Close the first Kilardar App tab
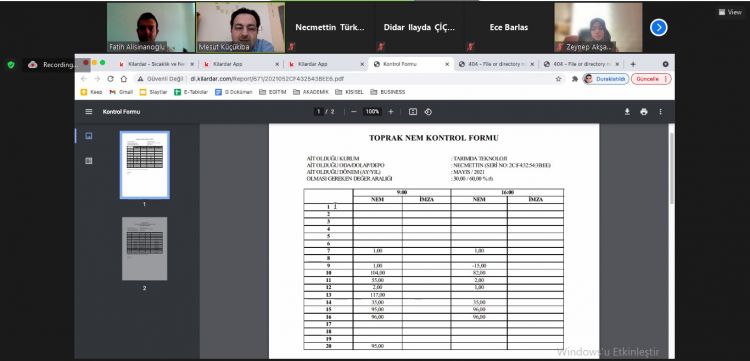The image size is (750, 361). (x=277, y=64)
